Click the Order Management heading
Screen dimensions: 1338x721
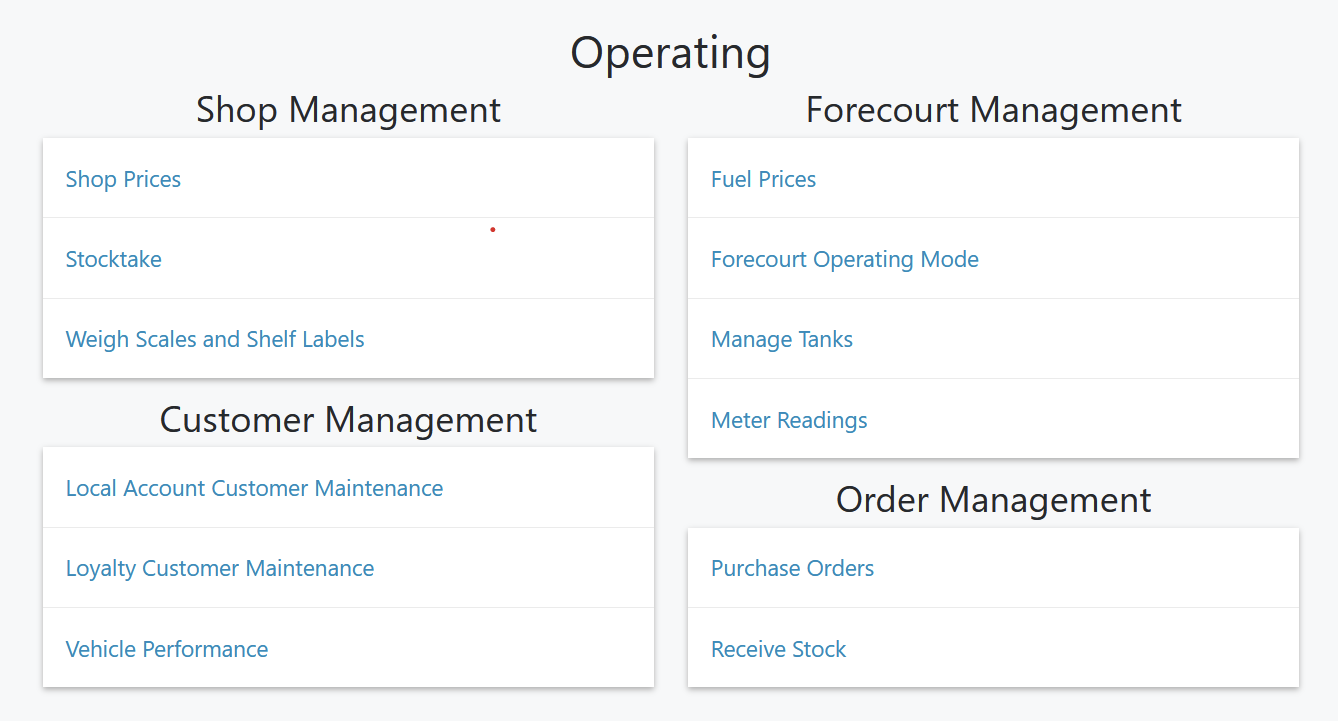(994, 499)
